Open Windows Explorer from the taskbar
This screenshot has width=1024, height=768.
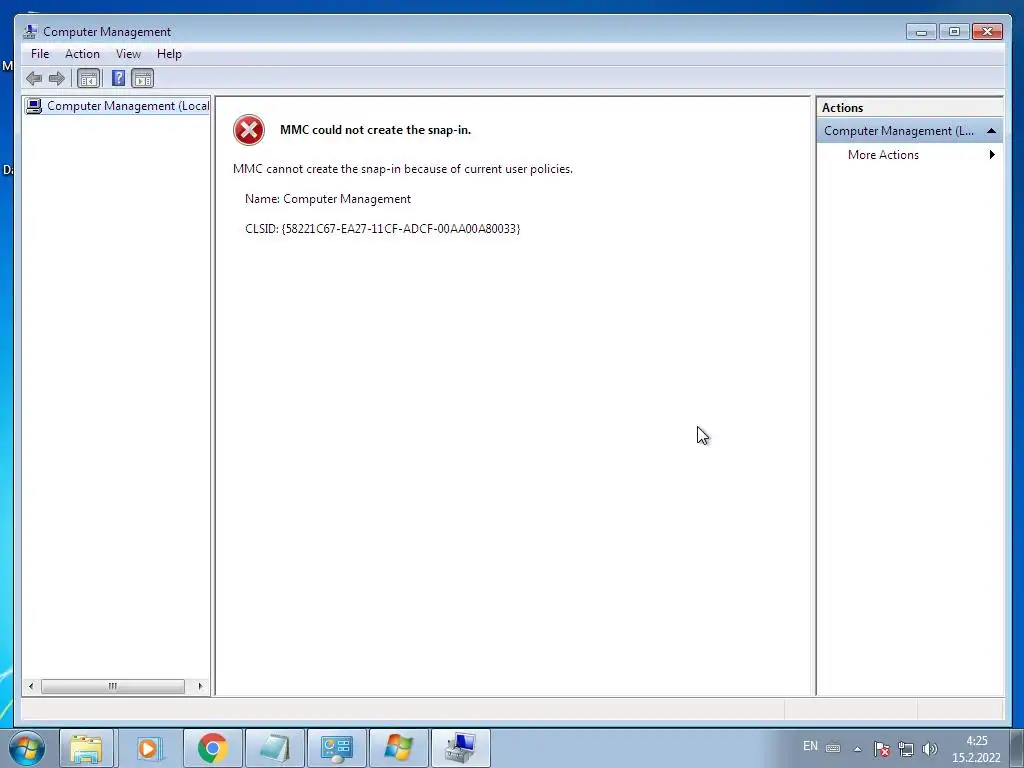point(86,748)
